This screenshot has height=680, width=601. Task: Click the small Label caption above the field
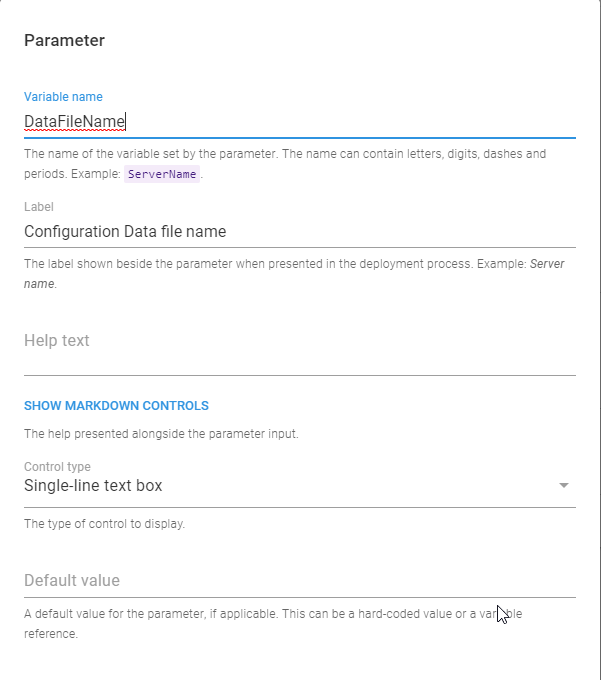point(38,207)
